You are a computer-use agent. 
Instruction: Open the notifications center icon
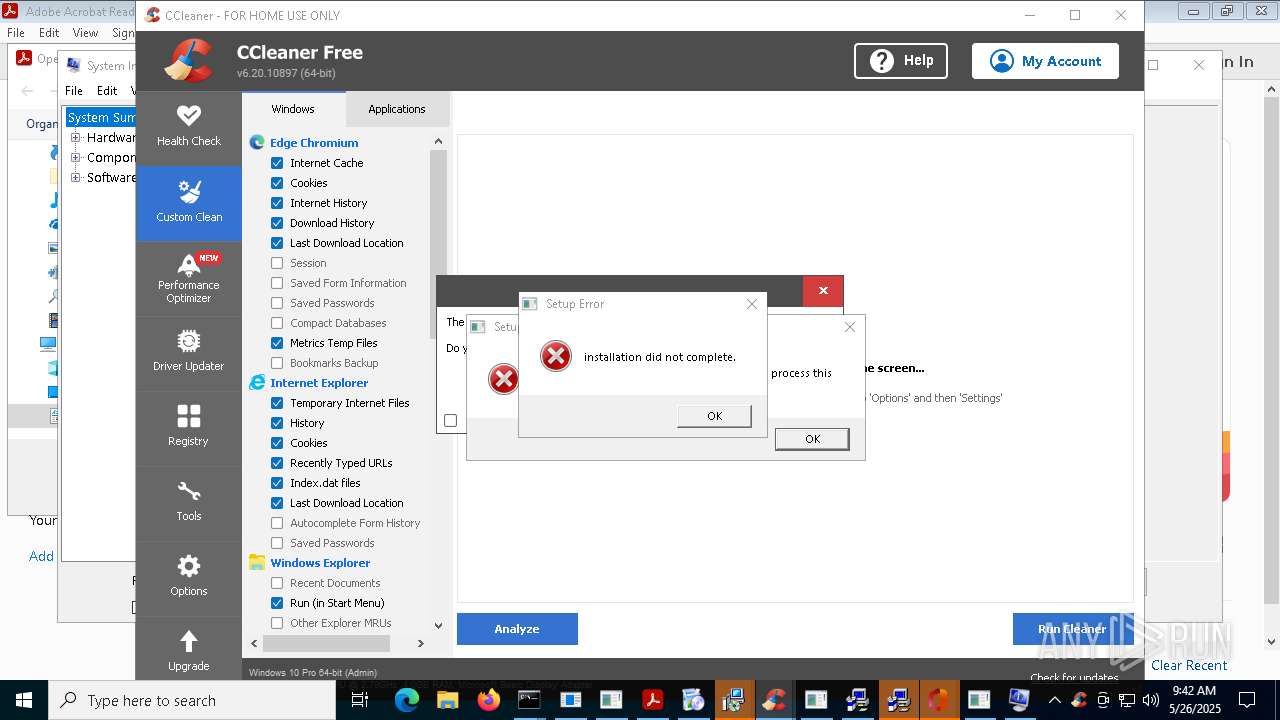tap(1247, 700)
